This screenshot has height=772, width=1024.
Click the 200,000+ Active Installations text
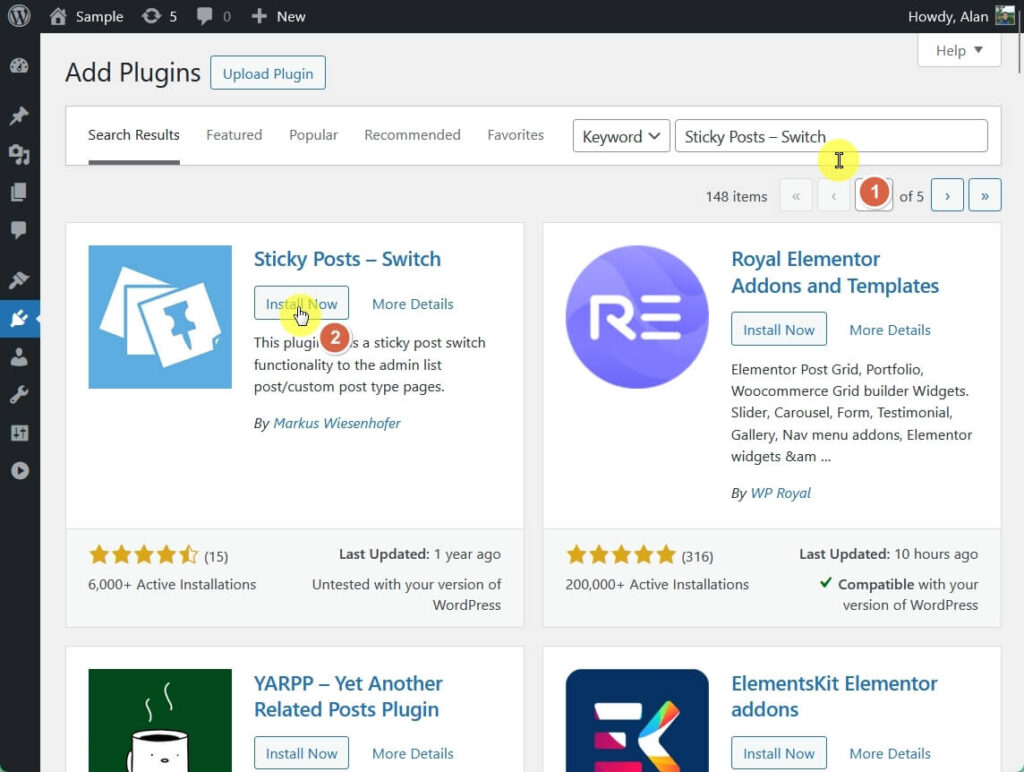point(657,584)
